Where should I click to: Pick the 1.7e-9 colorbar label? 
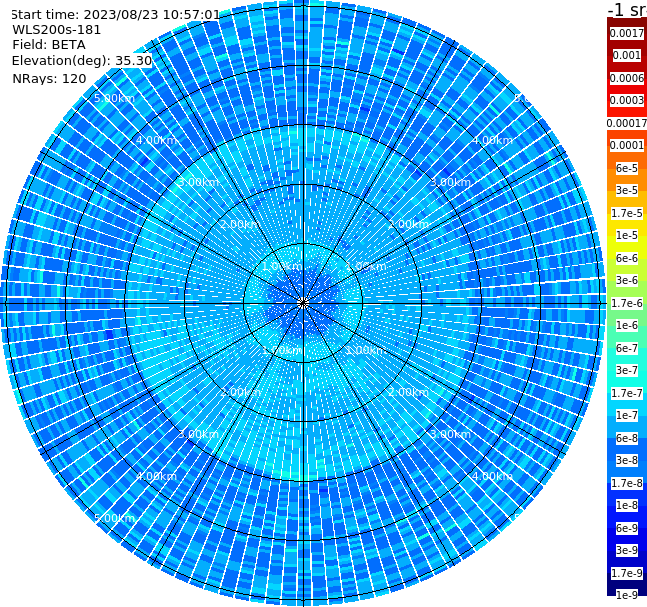(627, 573)
